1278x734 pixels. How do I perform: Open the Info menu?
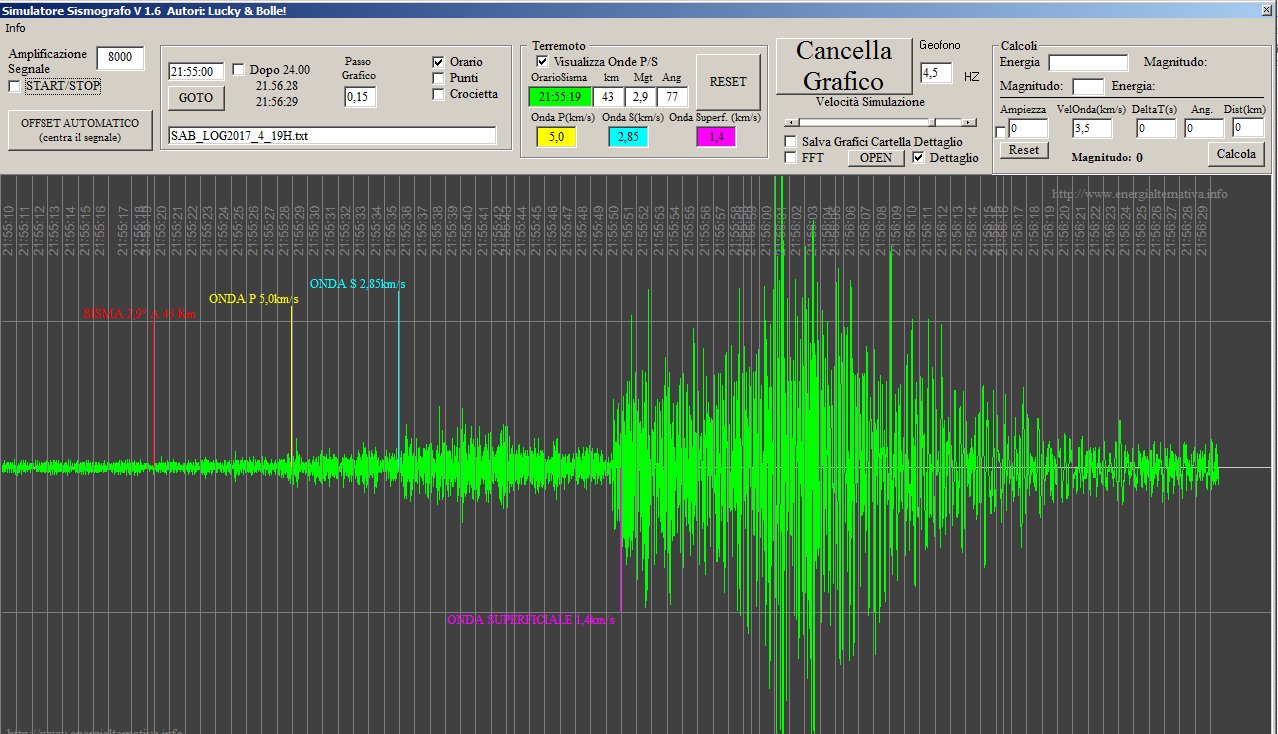(15, 28)
